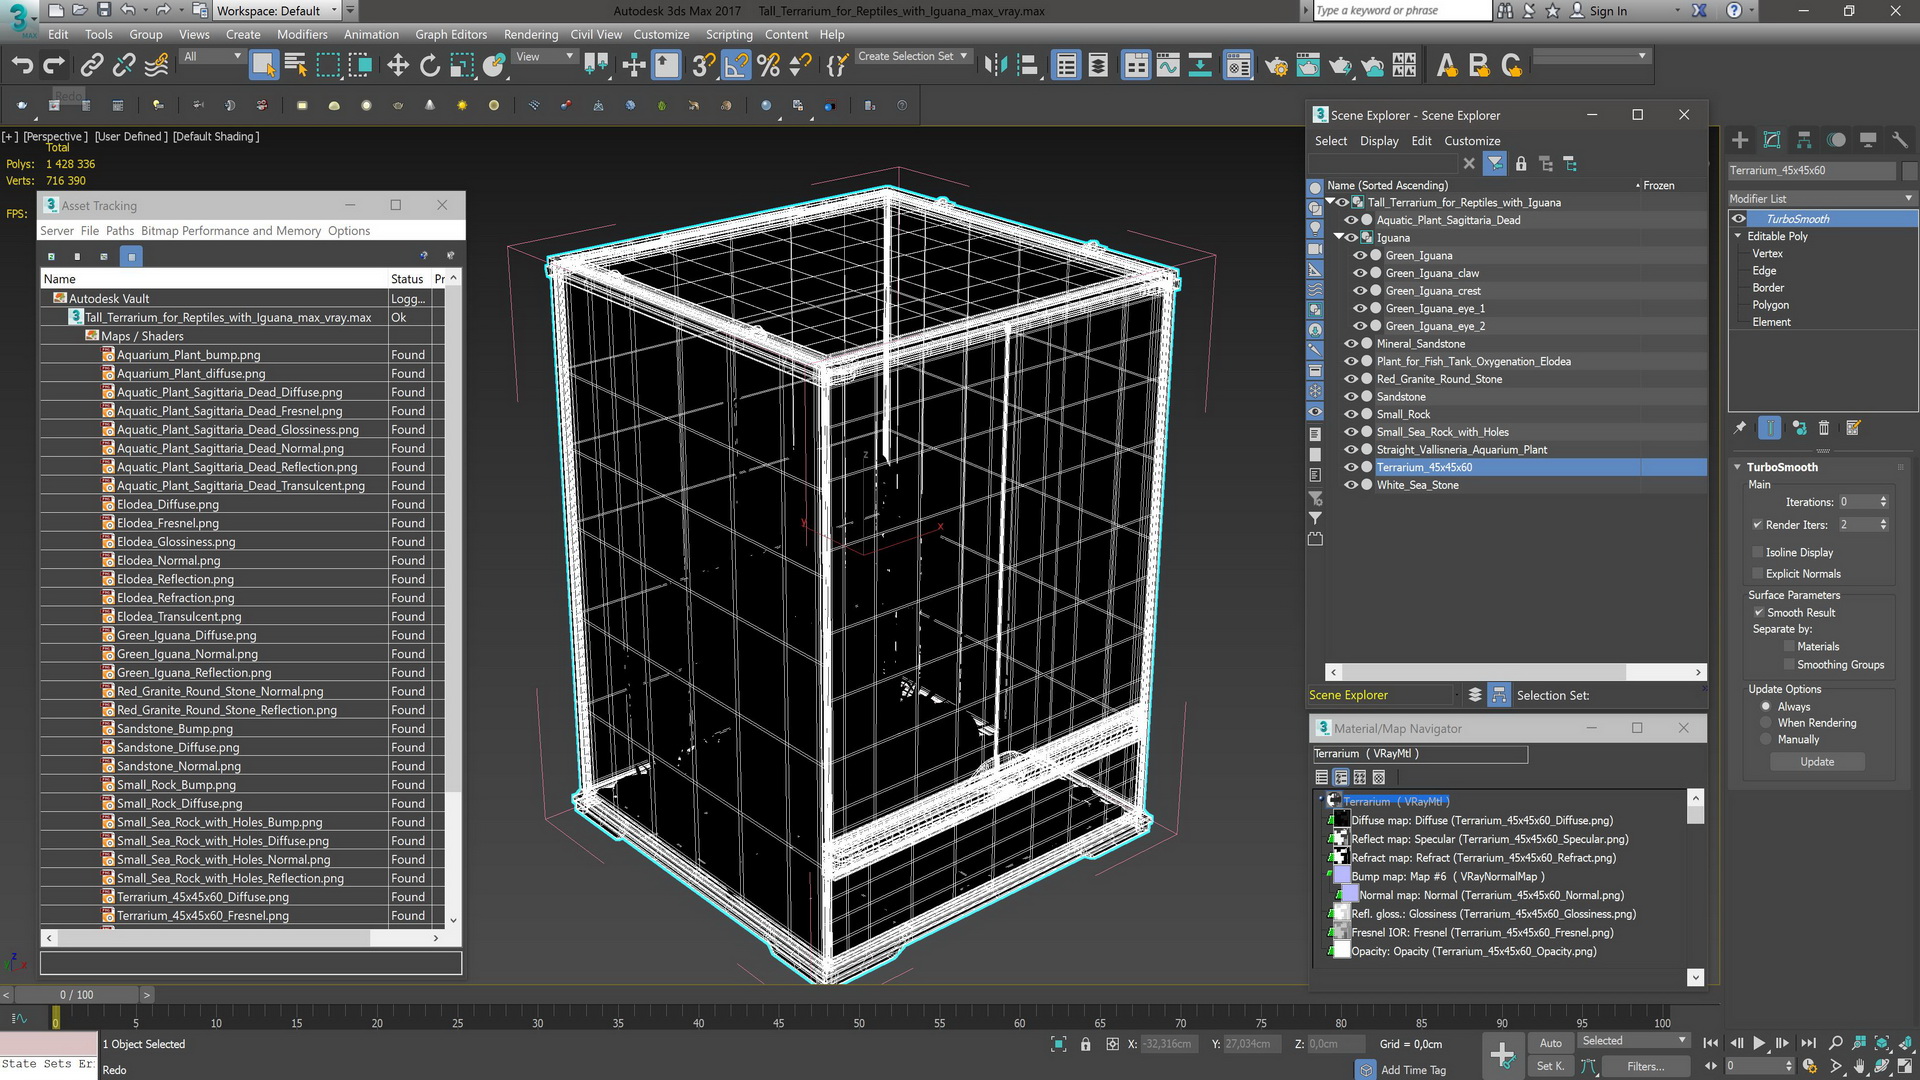This screenshot has height=1080, width=1920.
Task: Open the Graph Editors menu
Action: [x=451, y=34]
